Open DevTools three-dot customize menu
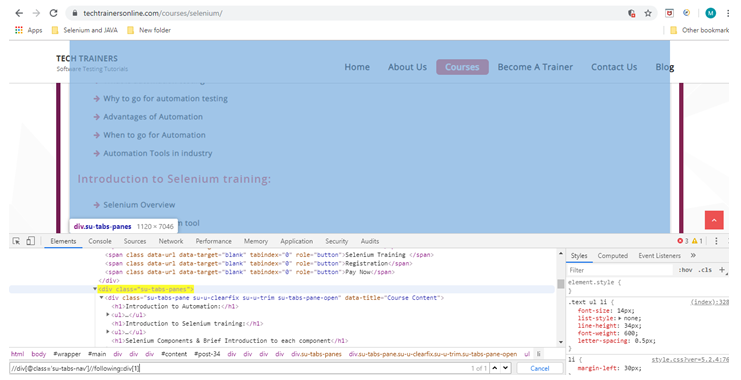Screen dimensions: 741x380 coord(716,241)
